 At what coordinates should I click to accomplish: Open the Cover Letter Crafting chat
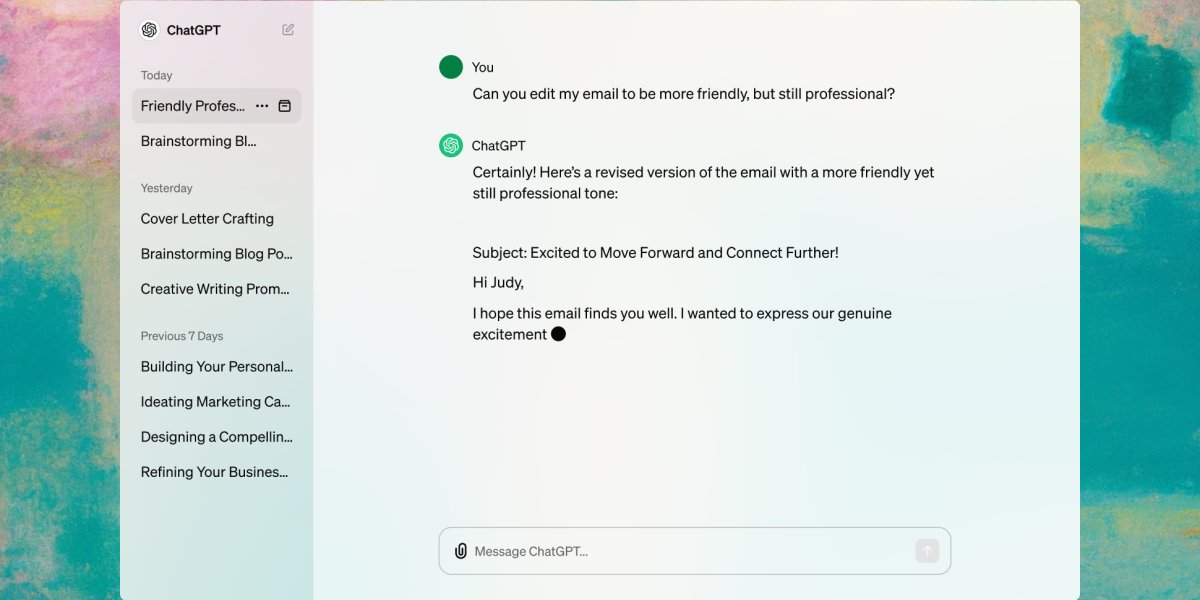click(x=207, y=219)
